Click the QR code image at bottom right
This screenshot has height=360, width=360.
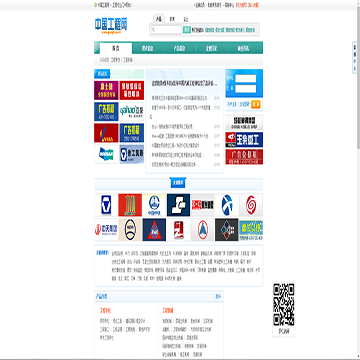(284, 305)
